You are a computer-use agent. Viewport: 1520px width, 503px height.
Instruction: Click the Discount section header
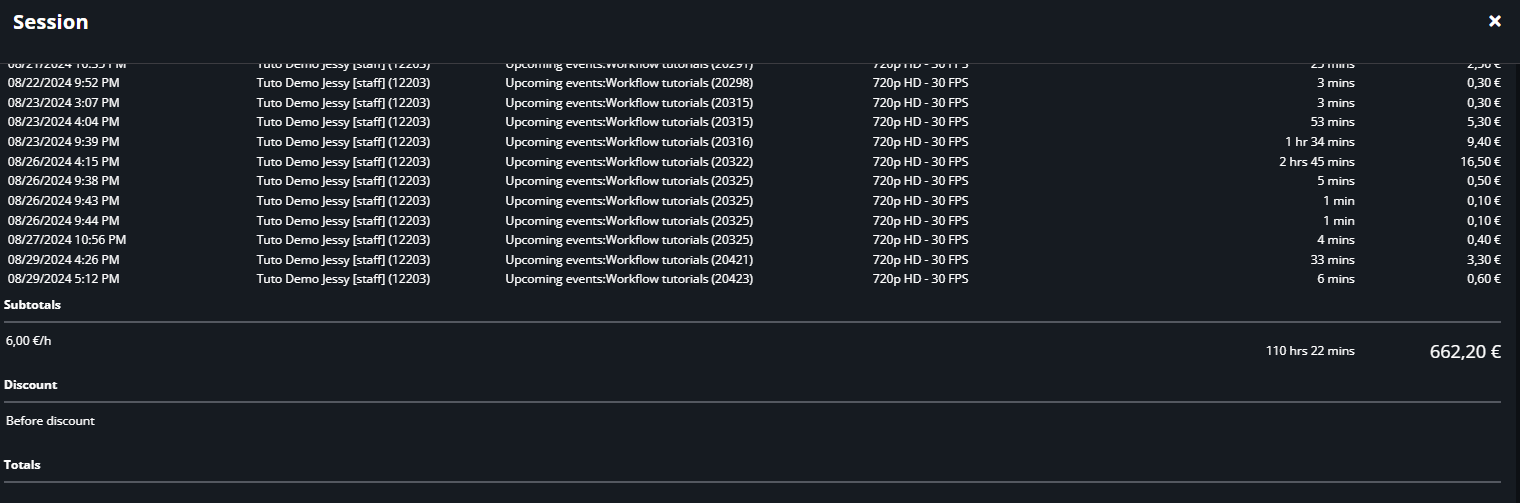click(x=30, y=385)
